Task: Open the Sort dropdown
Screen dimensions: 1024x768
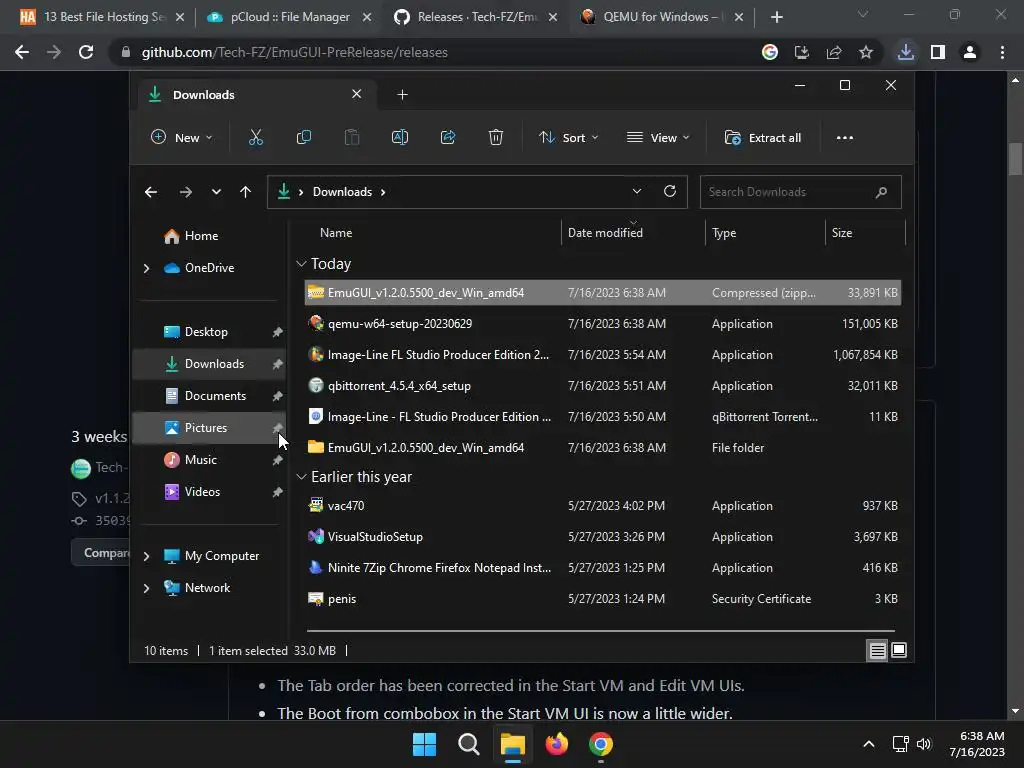Action: click(568, 137)
